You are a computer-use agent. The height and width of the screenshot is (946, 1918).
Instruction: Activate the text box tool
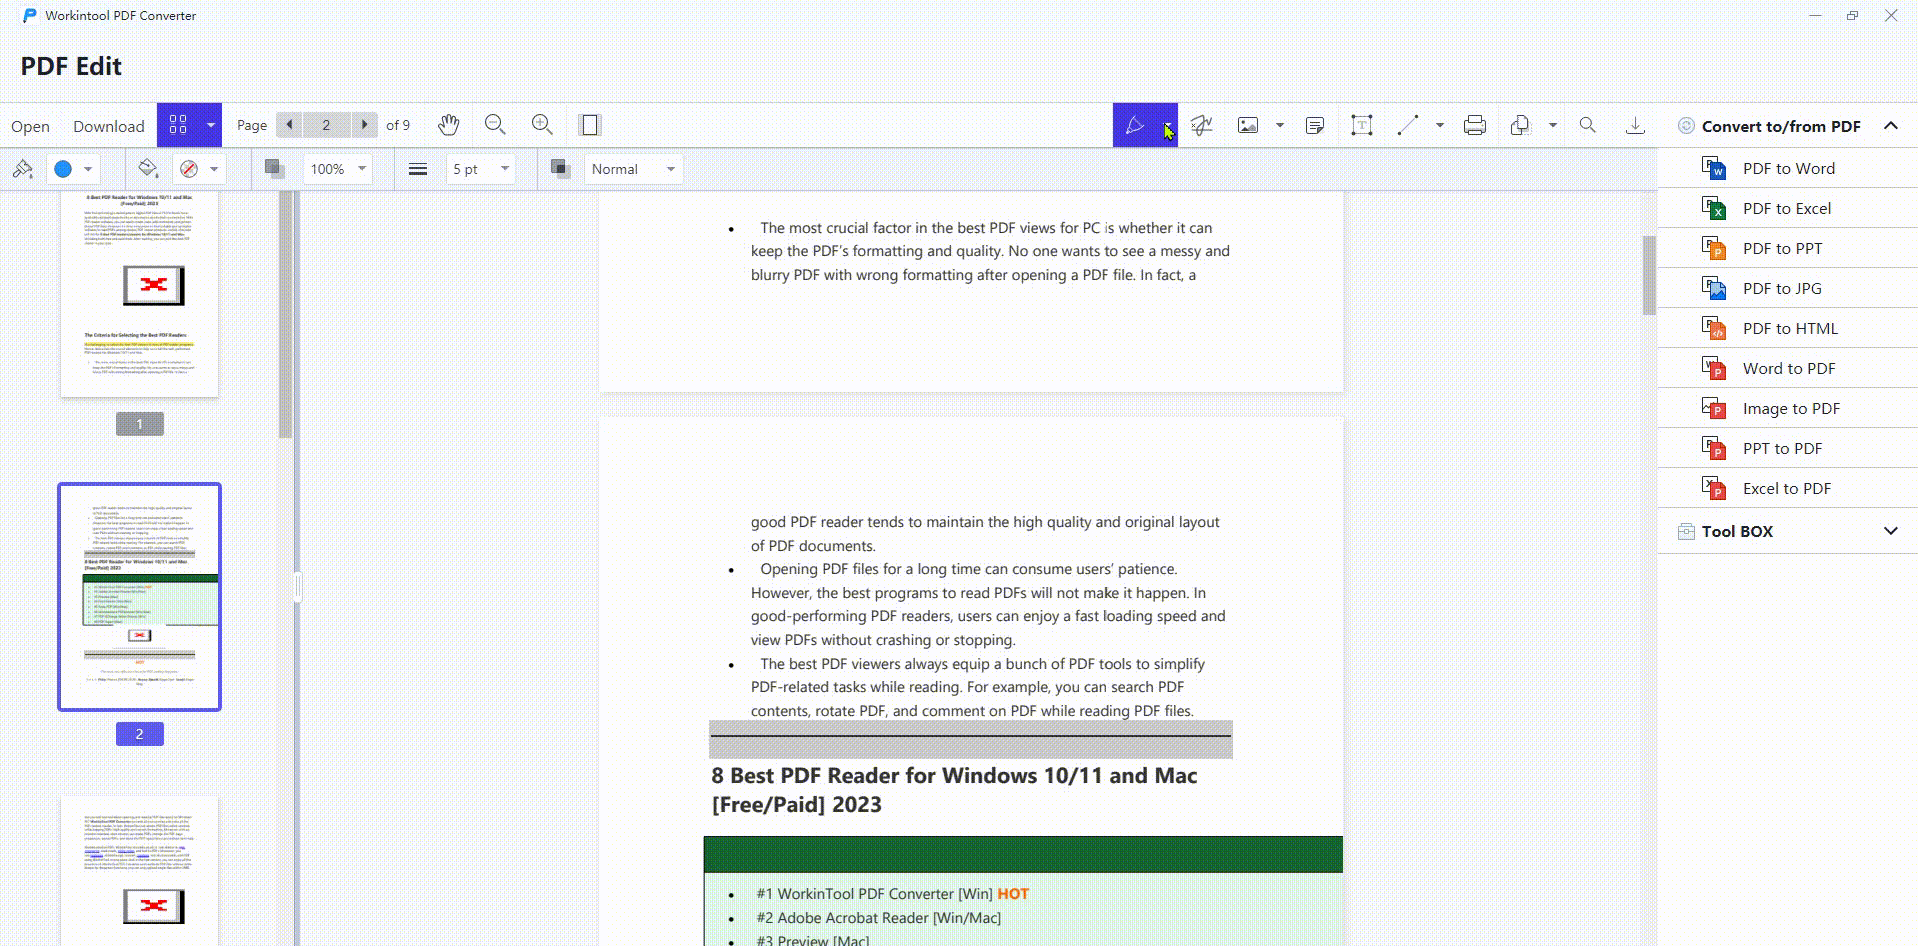click(1361, 125)
